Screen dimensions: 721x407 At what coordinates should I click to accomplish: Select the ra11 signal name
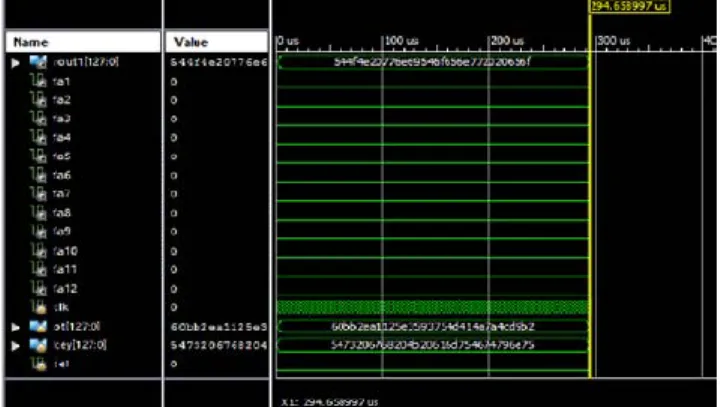[65, 269]
